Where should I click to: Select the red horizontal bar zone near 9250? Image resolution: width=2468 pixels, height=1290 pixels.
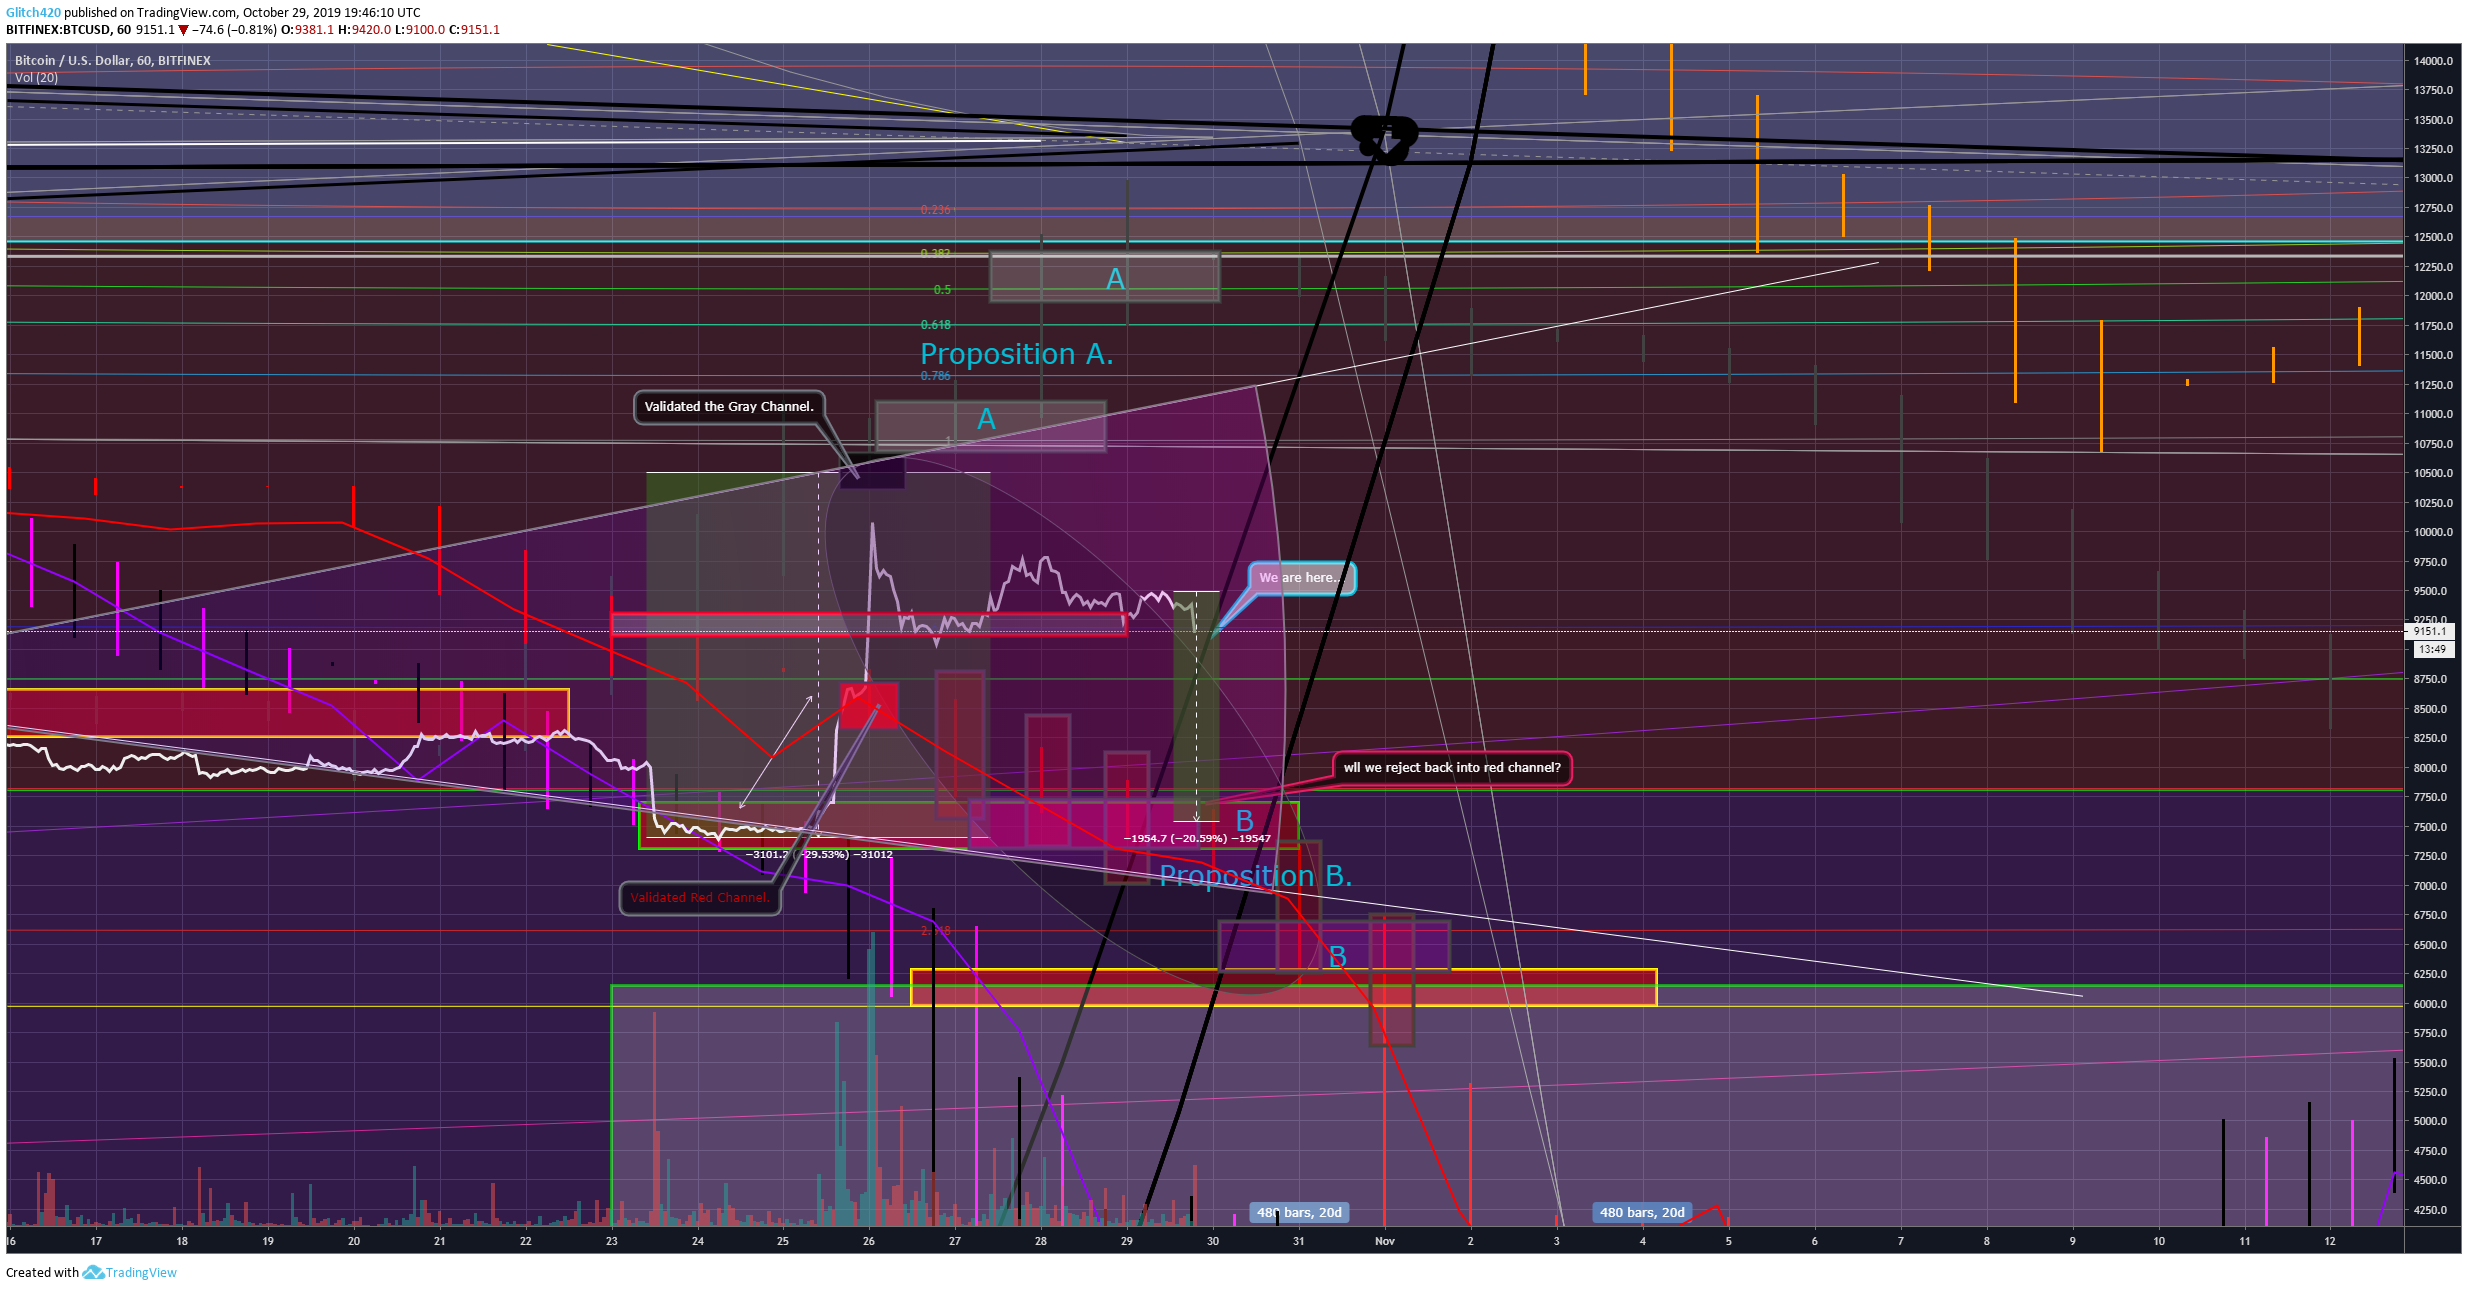pyautogui.click(x=868, y=624)
